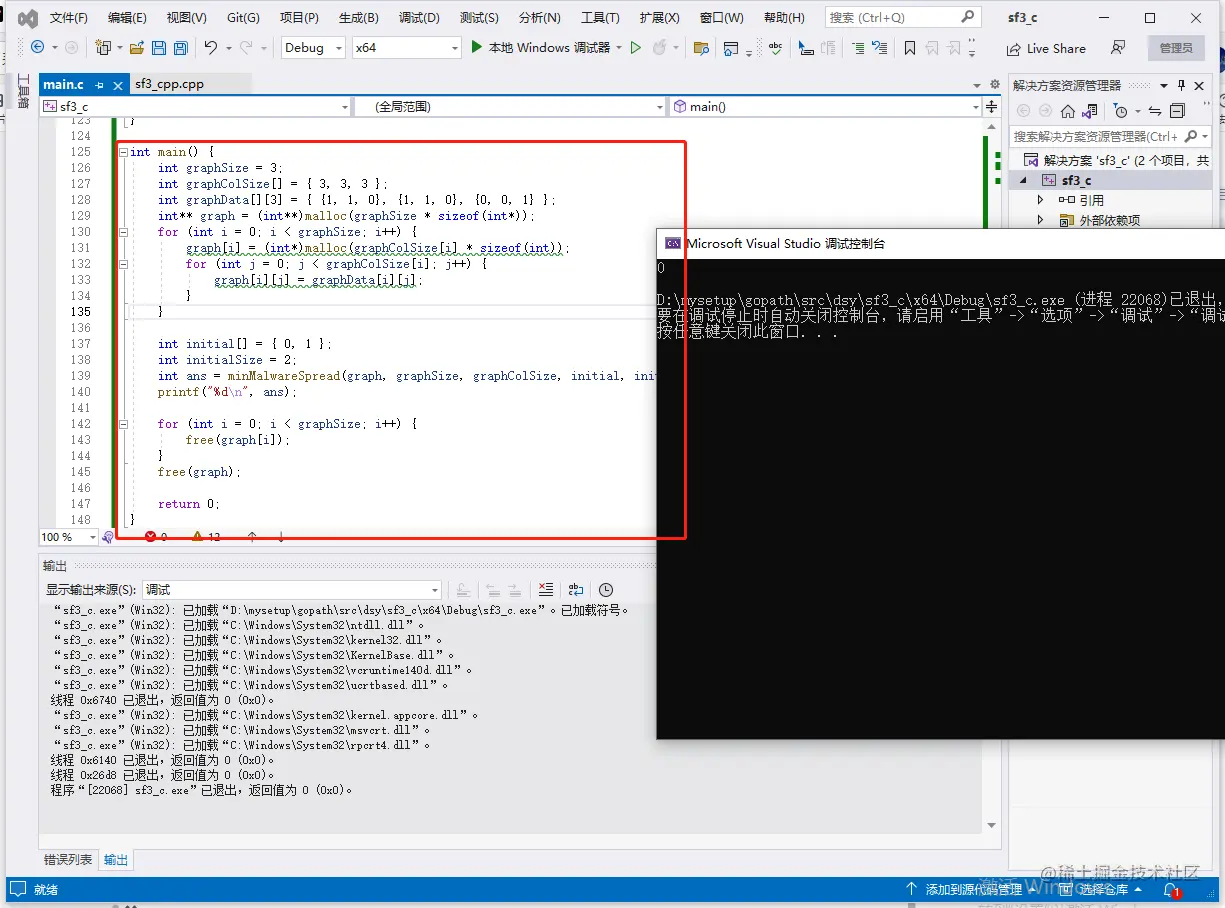This screenshot has width=1225, height=908.
Task: Go to previous issue up arrow
Action: pos(252,537)
